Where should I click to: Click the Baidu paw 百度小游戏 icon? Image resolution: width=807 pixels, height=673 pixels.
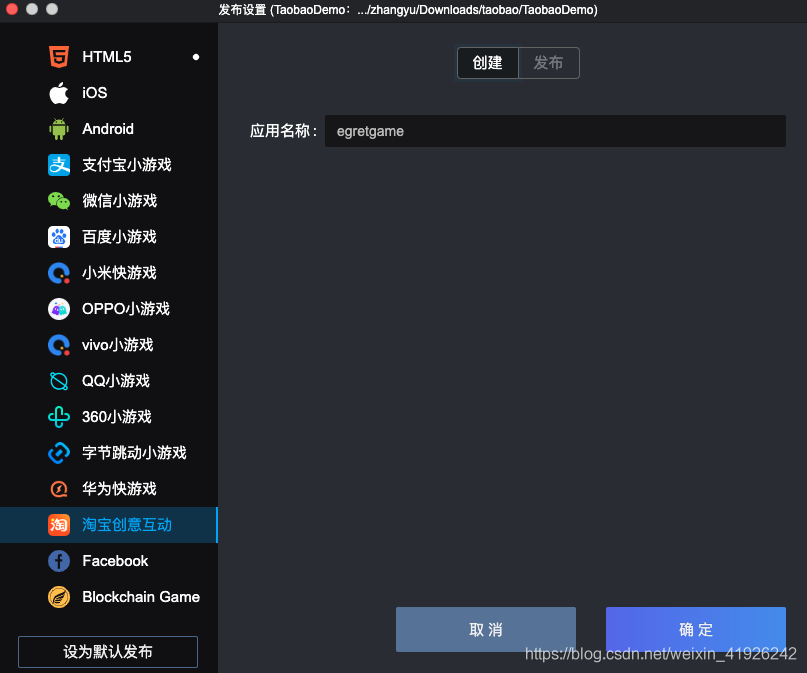(x=59, y=237)
